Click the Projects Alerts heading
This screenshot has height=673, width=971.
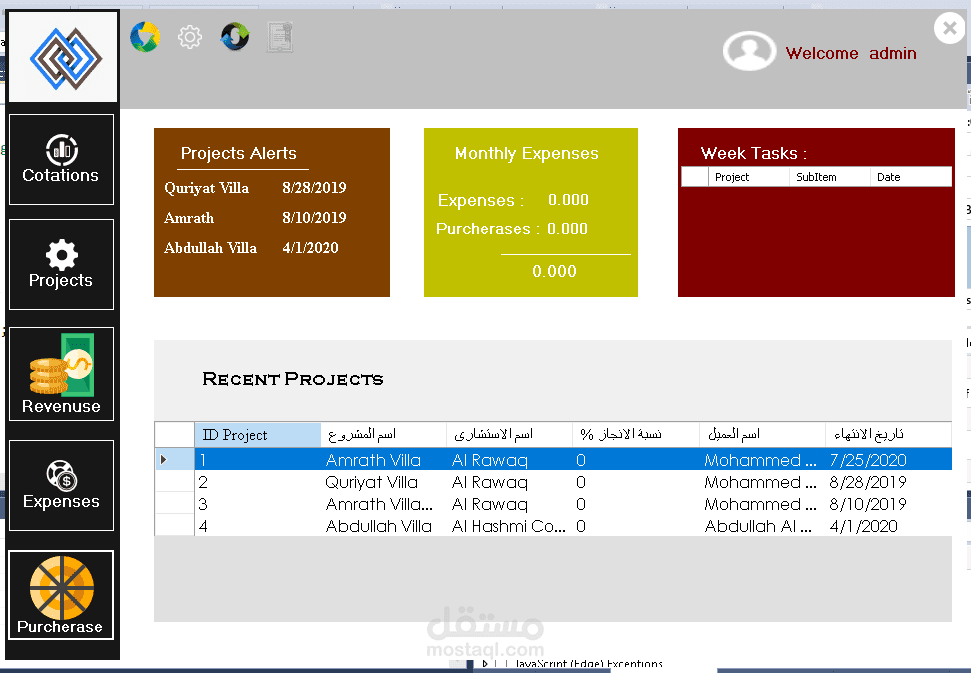pyautogui.click(x=238, y=153)
